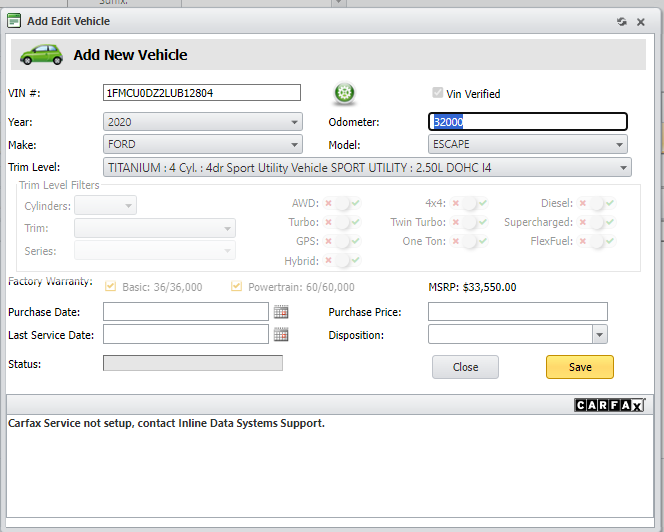Toggle the Supercharged switch
Screen dimensions: 664x532
tap(596, 222)
